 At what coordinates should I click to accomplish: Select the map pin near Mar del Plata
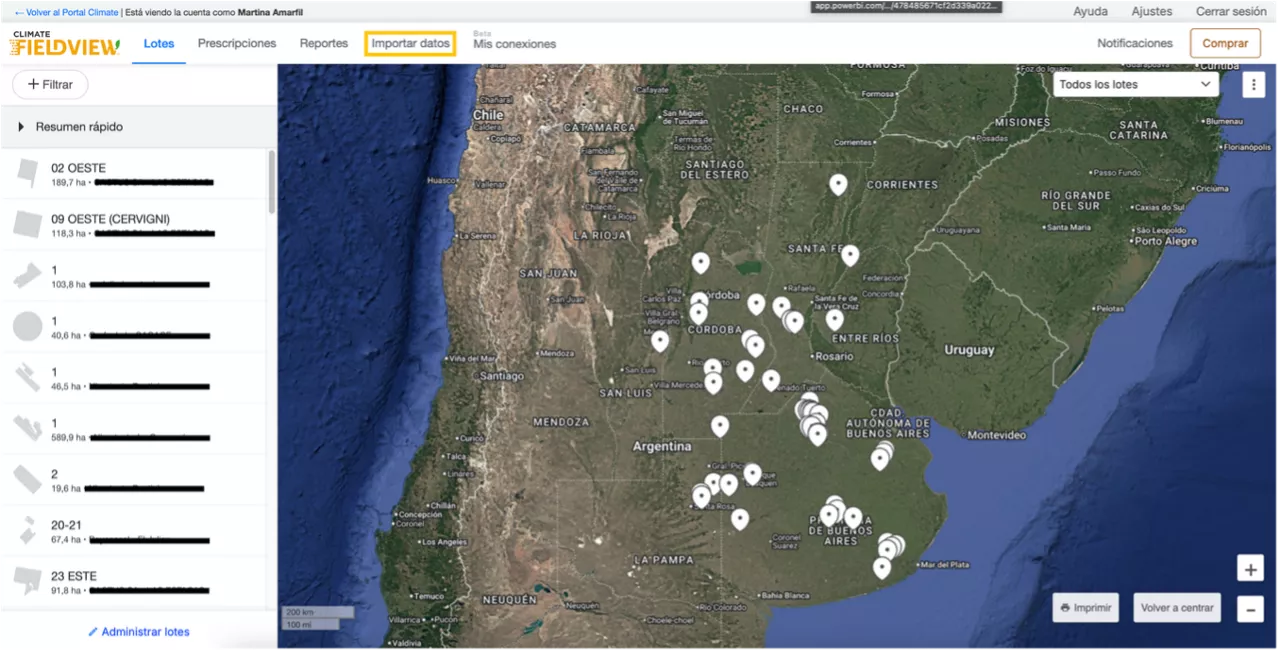tap(881, 567)
